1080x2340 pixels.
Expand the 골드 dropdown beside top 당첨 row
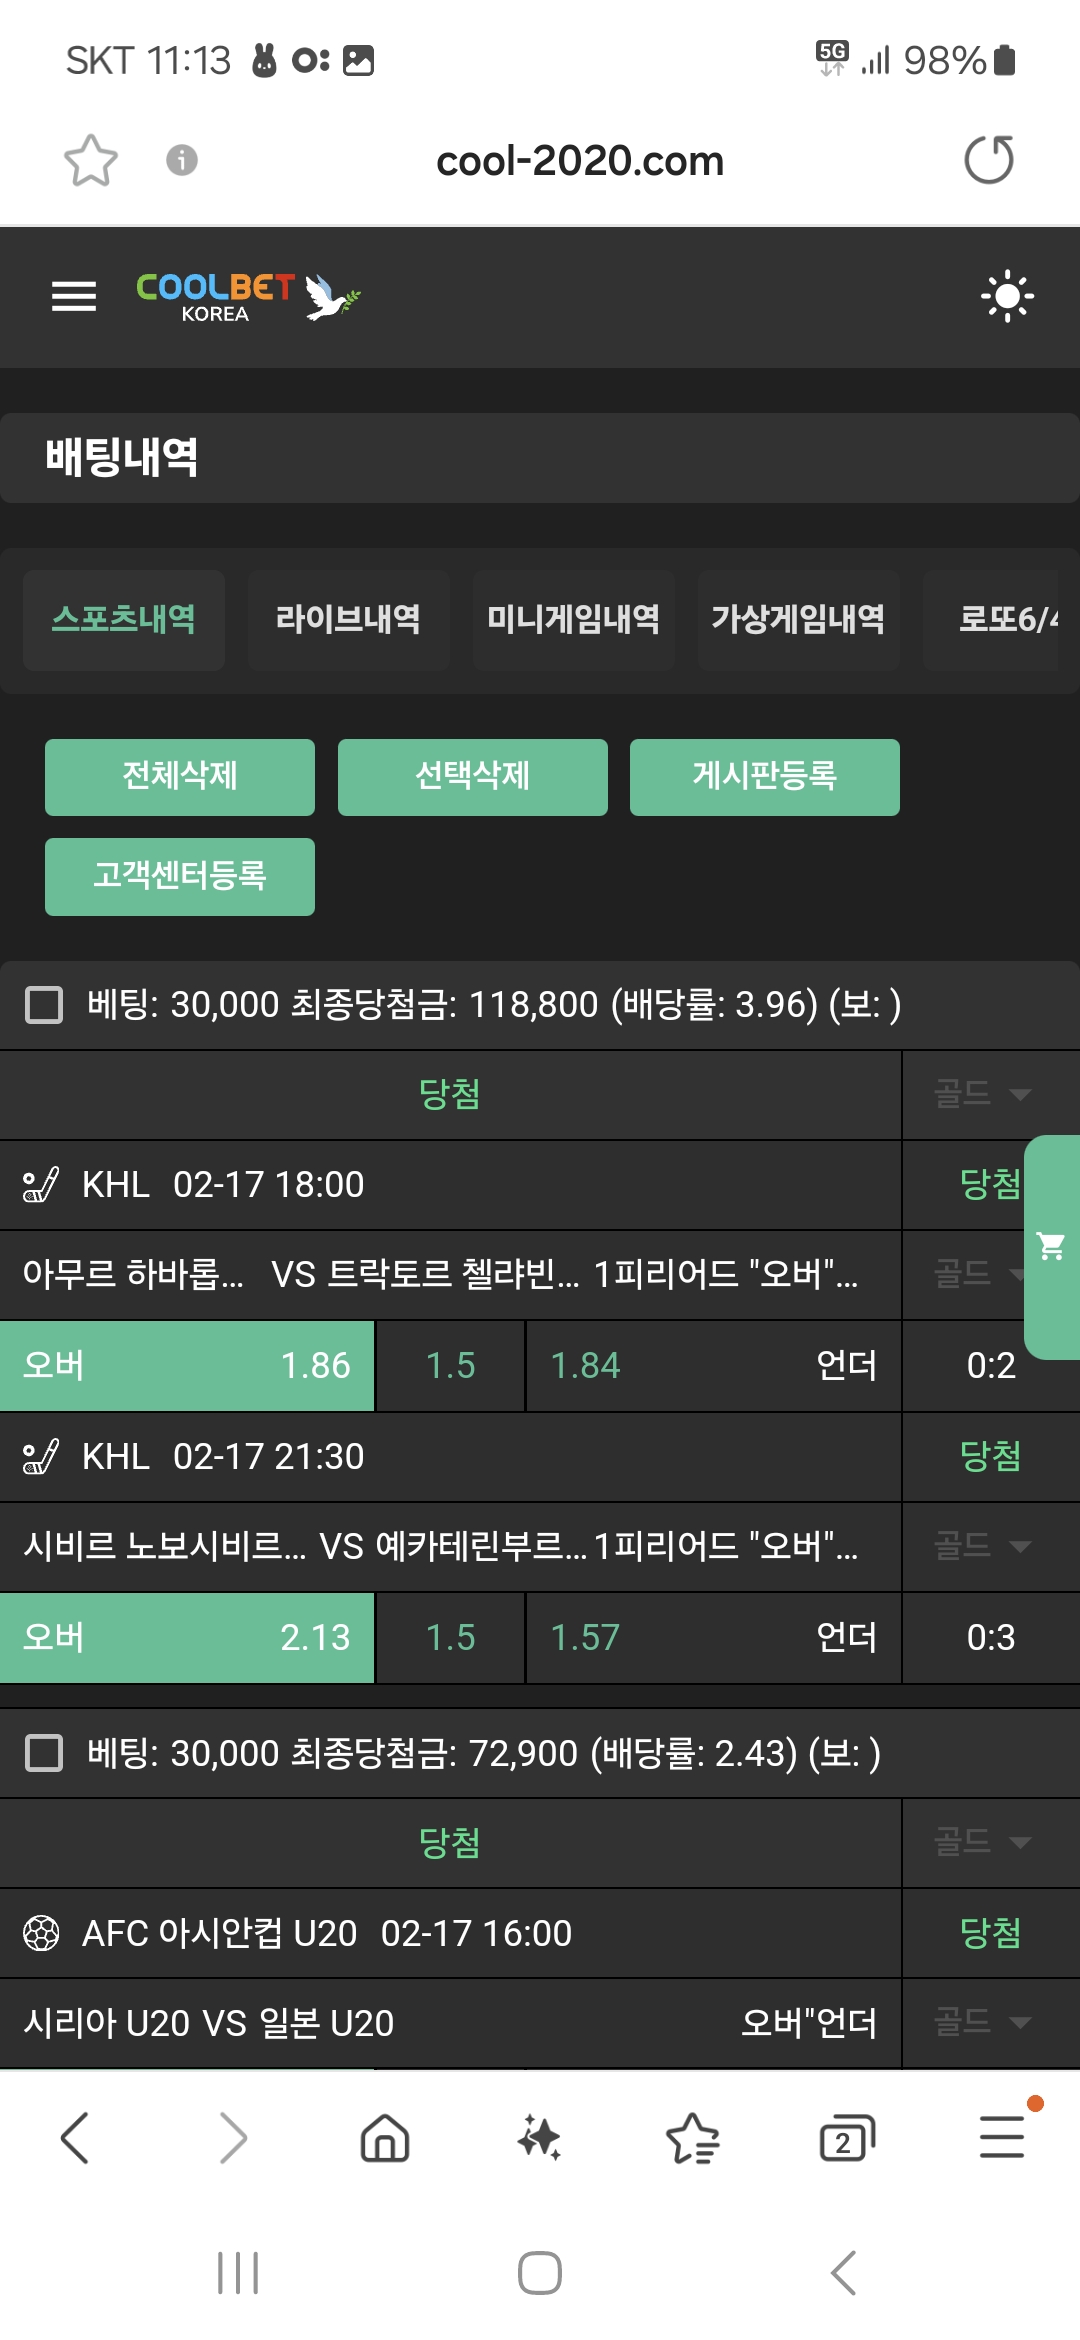coord(982,1094)
